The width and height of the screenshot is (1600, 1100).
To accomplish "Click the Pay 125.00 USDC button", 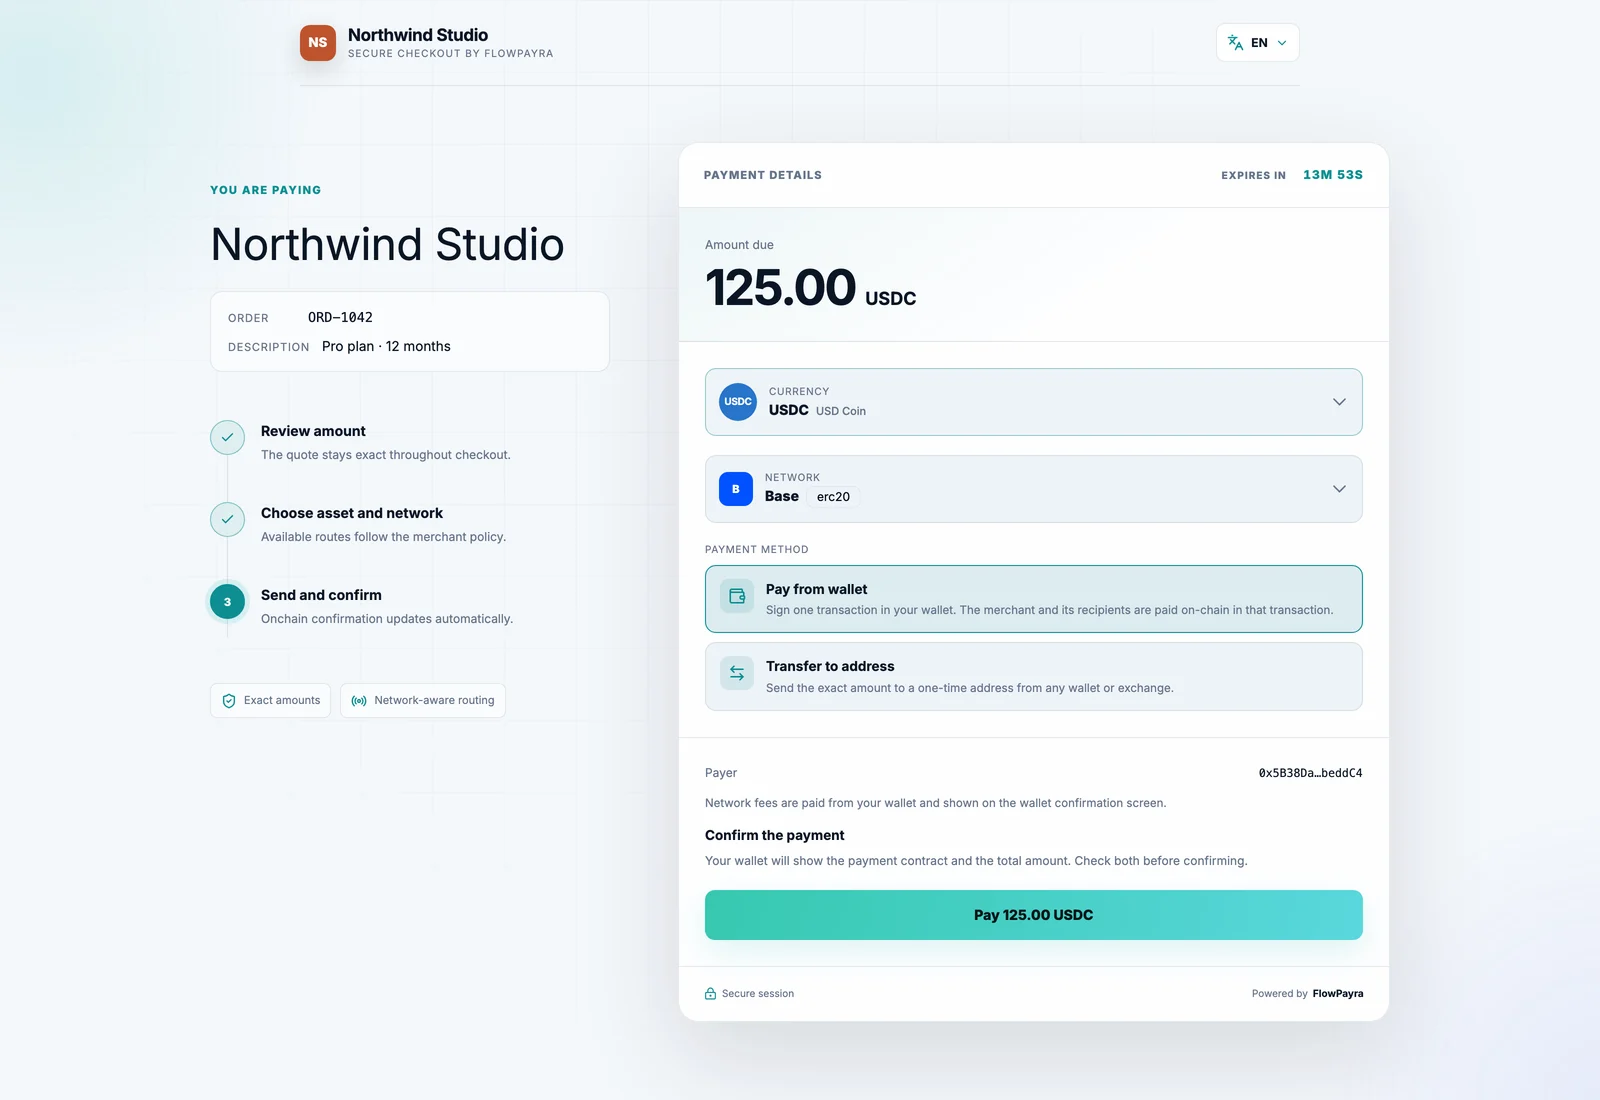I will [x=1033, y=915].
